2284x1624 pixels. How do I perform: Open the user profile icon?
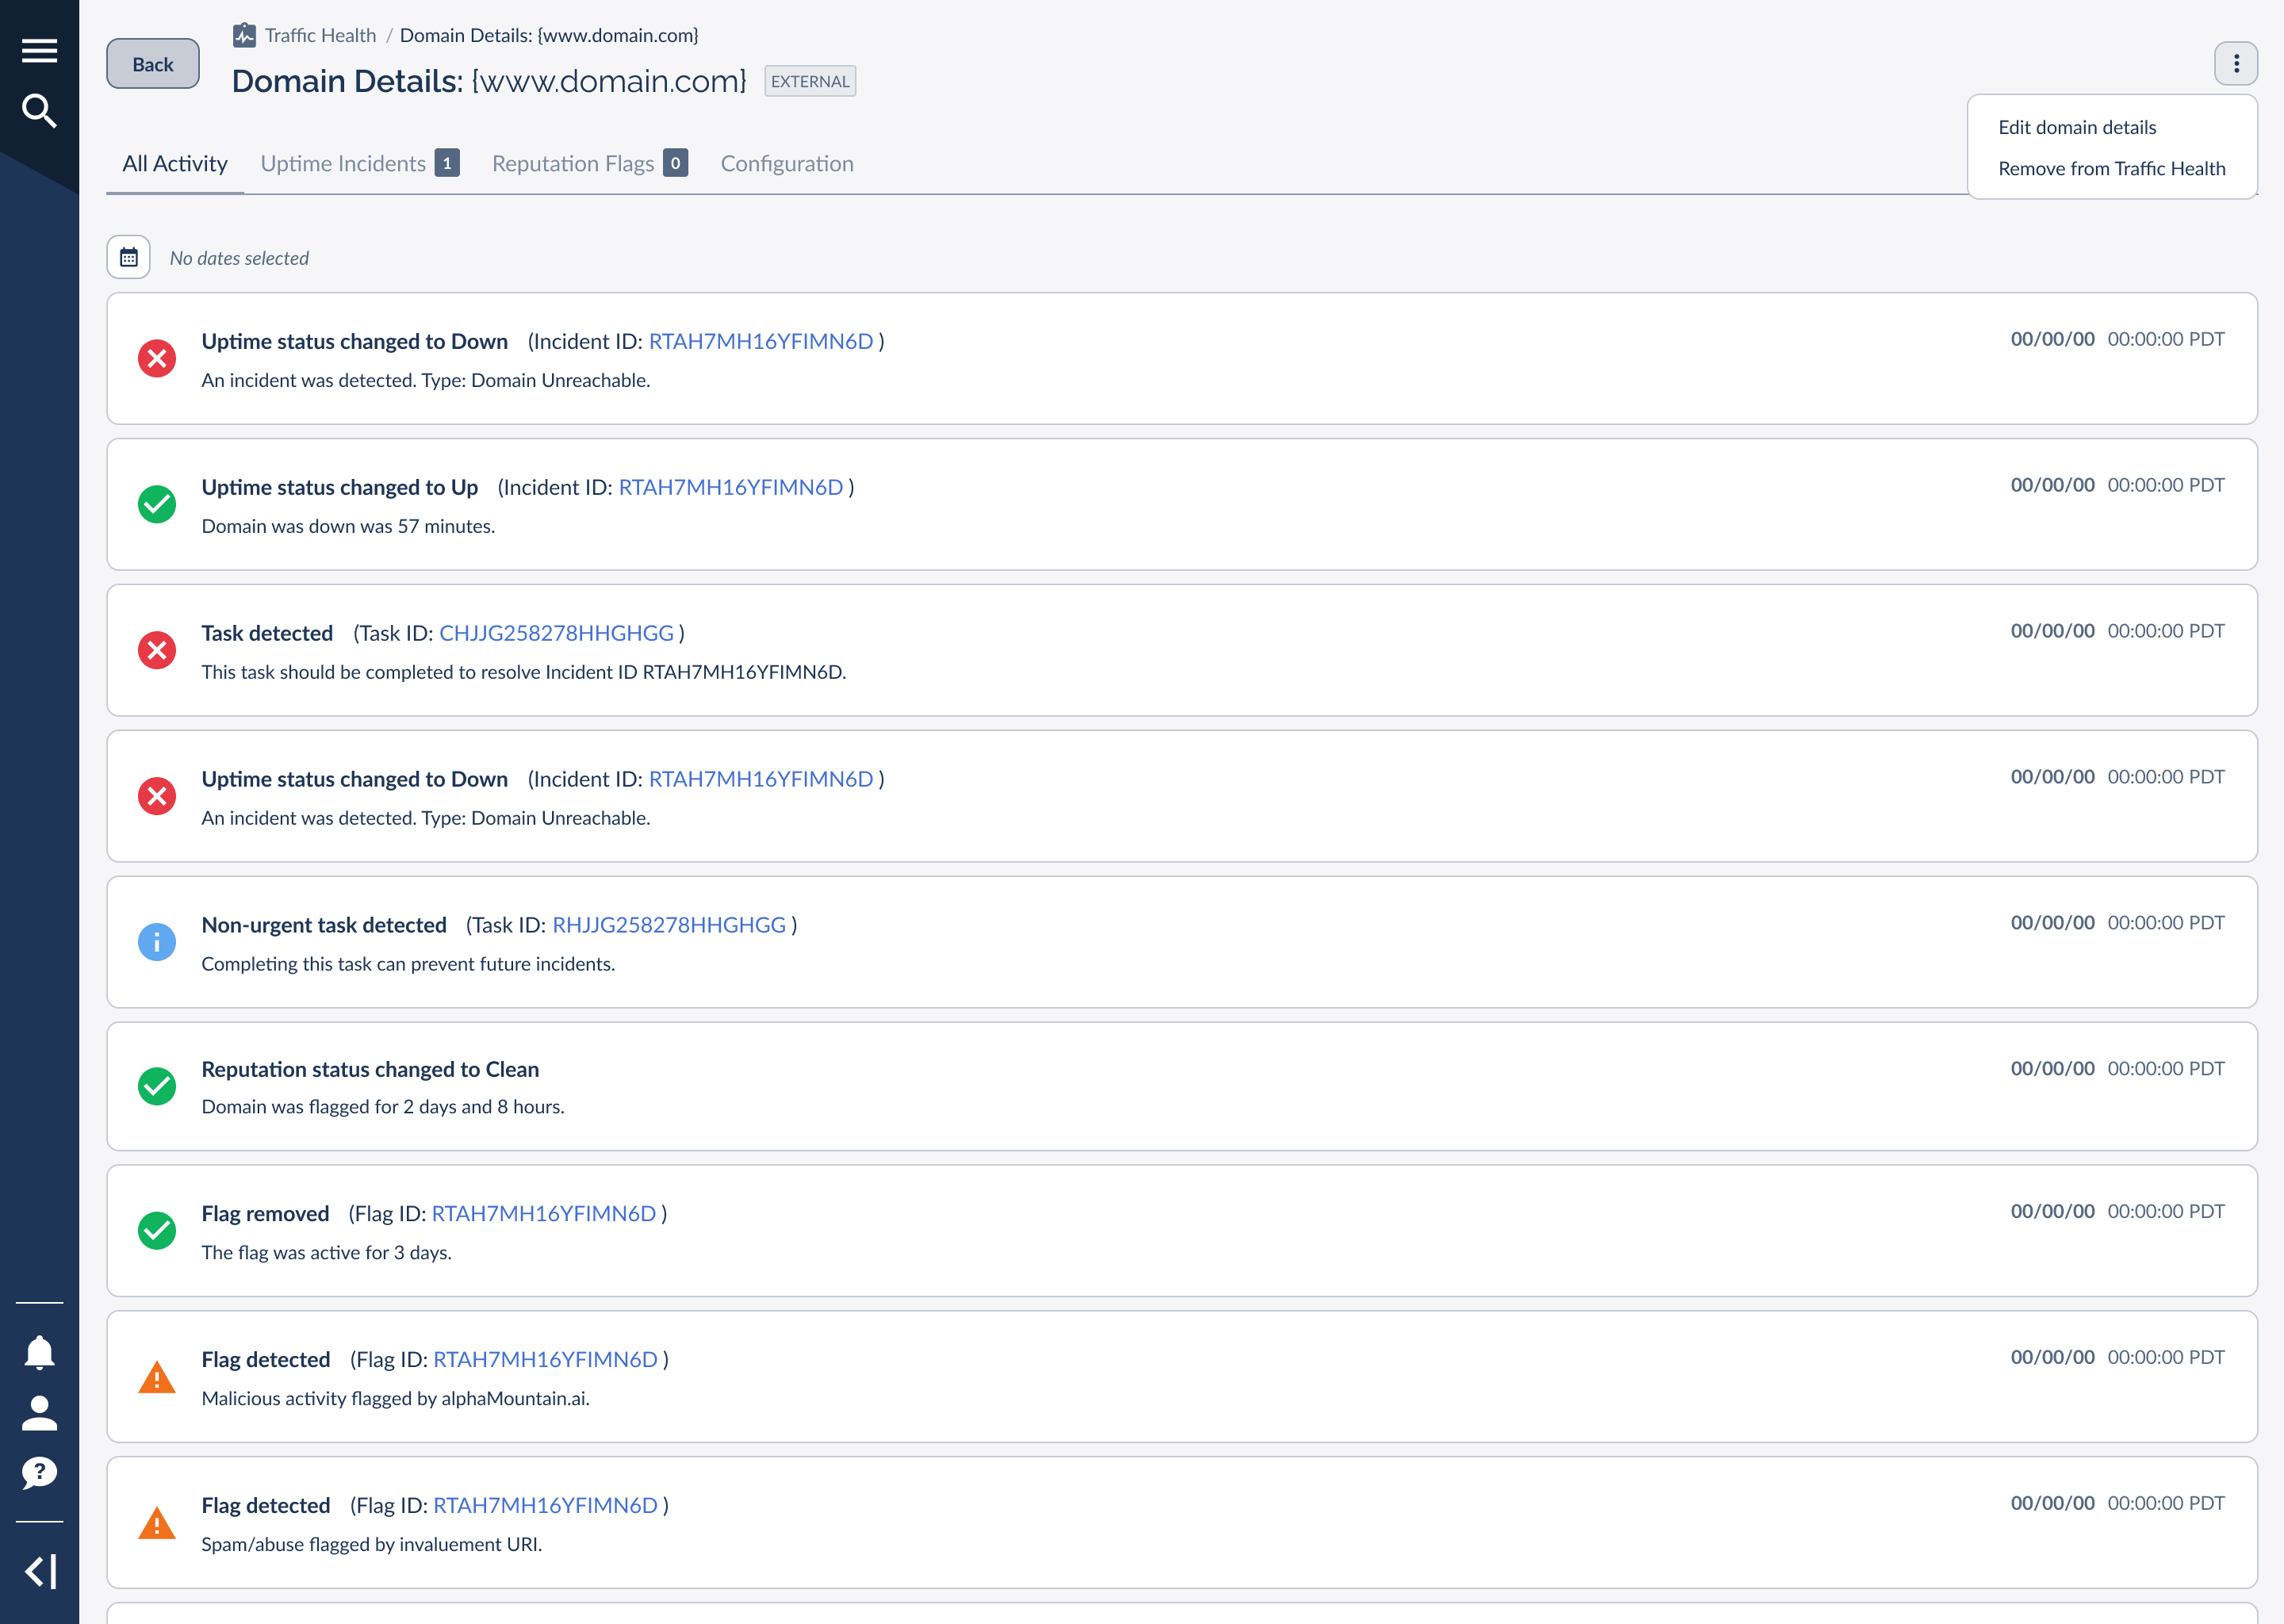click(x=39, y=1413)
